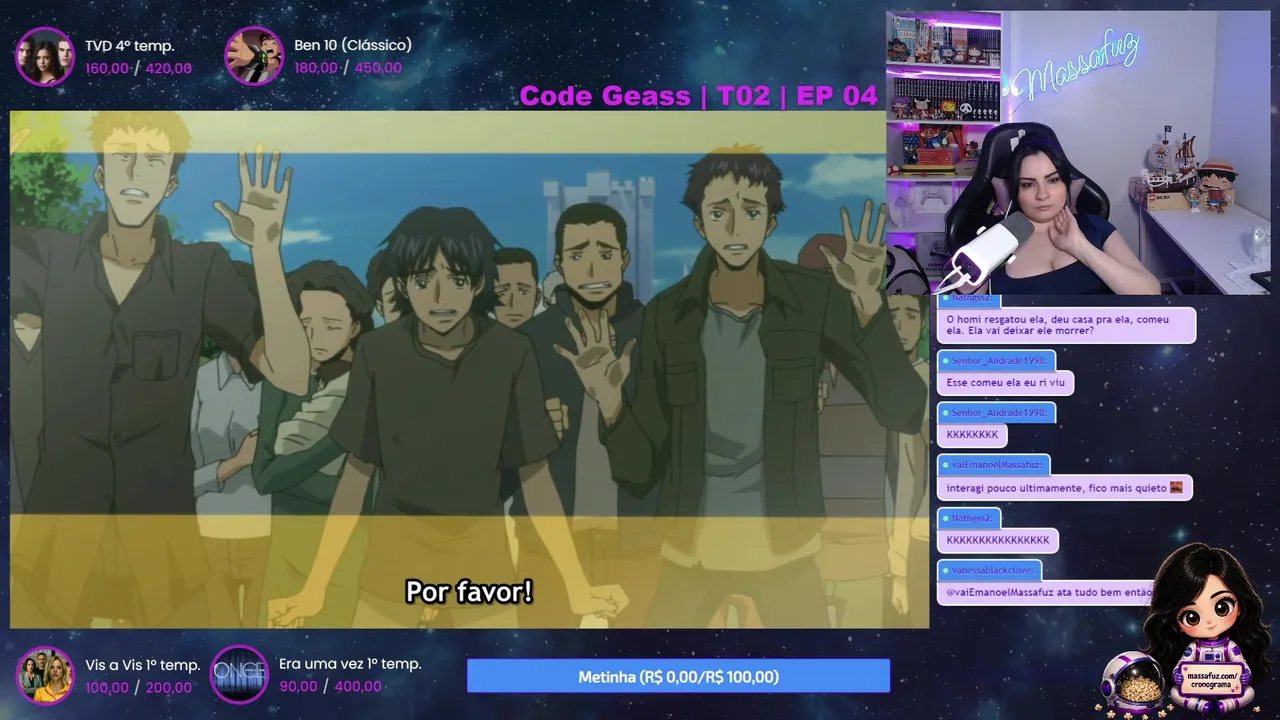Click the '160,00 / 420,00' TVD amount
The height and width of the screenshot is (720, 1280).
click(138, 68)
